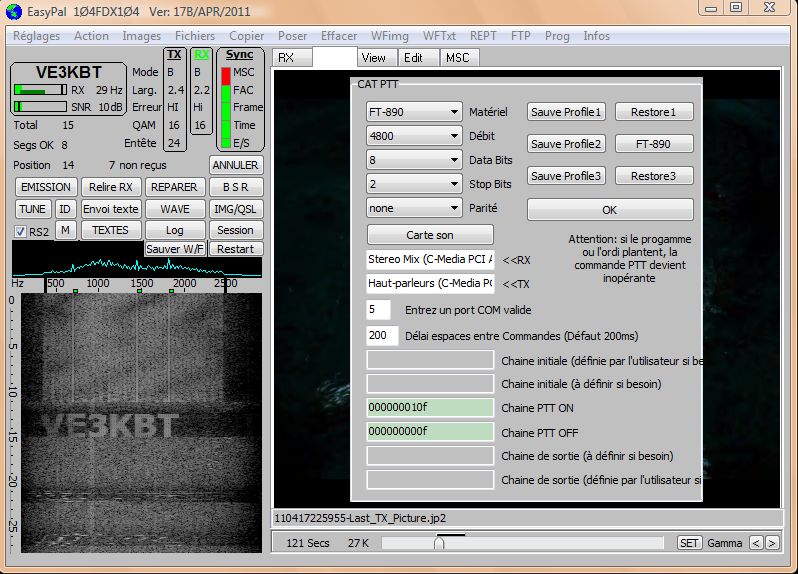Open the Poser menu
Screen dimensions: 798x574
pos(292,36)
